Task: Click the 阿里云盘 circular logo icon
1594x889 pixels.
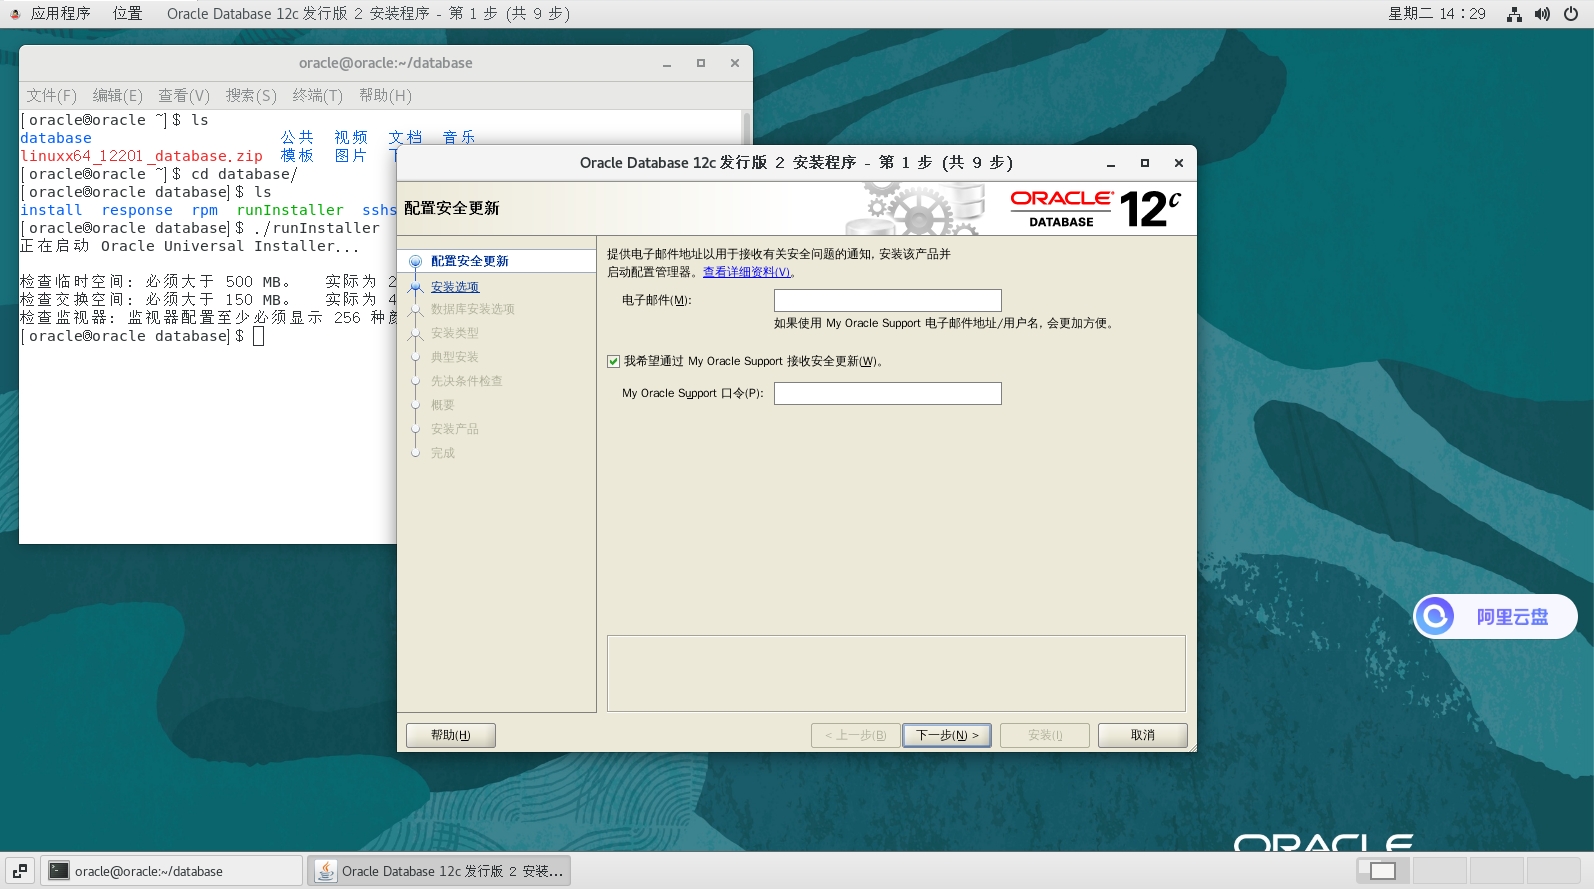Action: click(x=1436, y=616)
